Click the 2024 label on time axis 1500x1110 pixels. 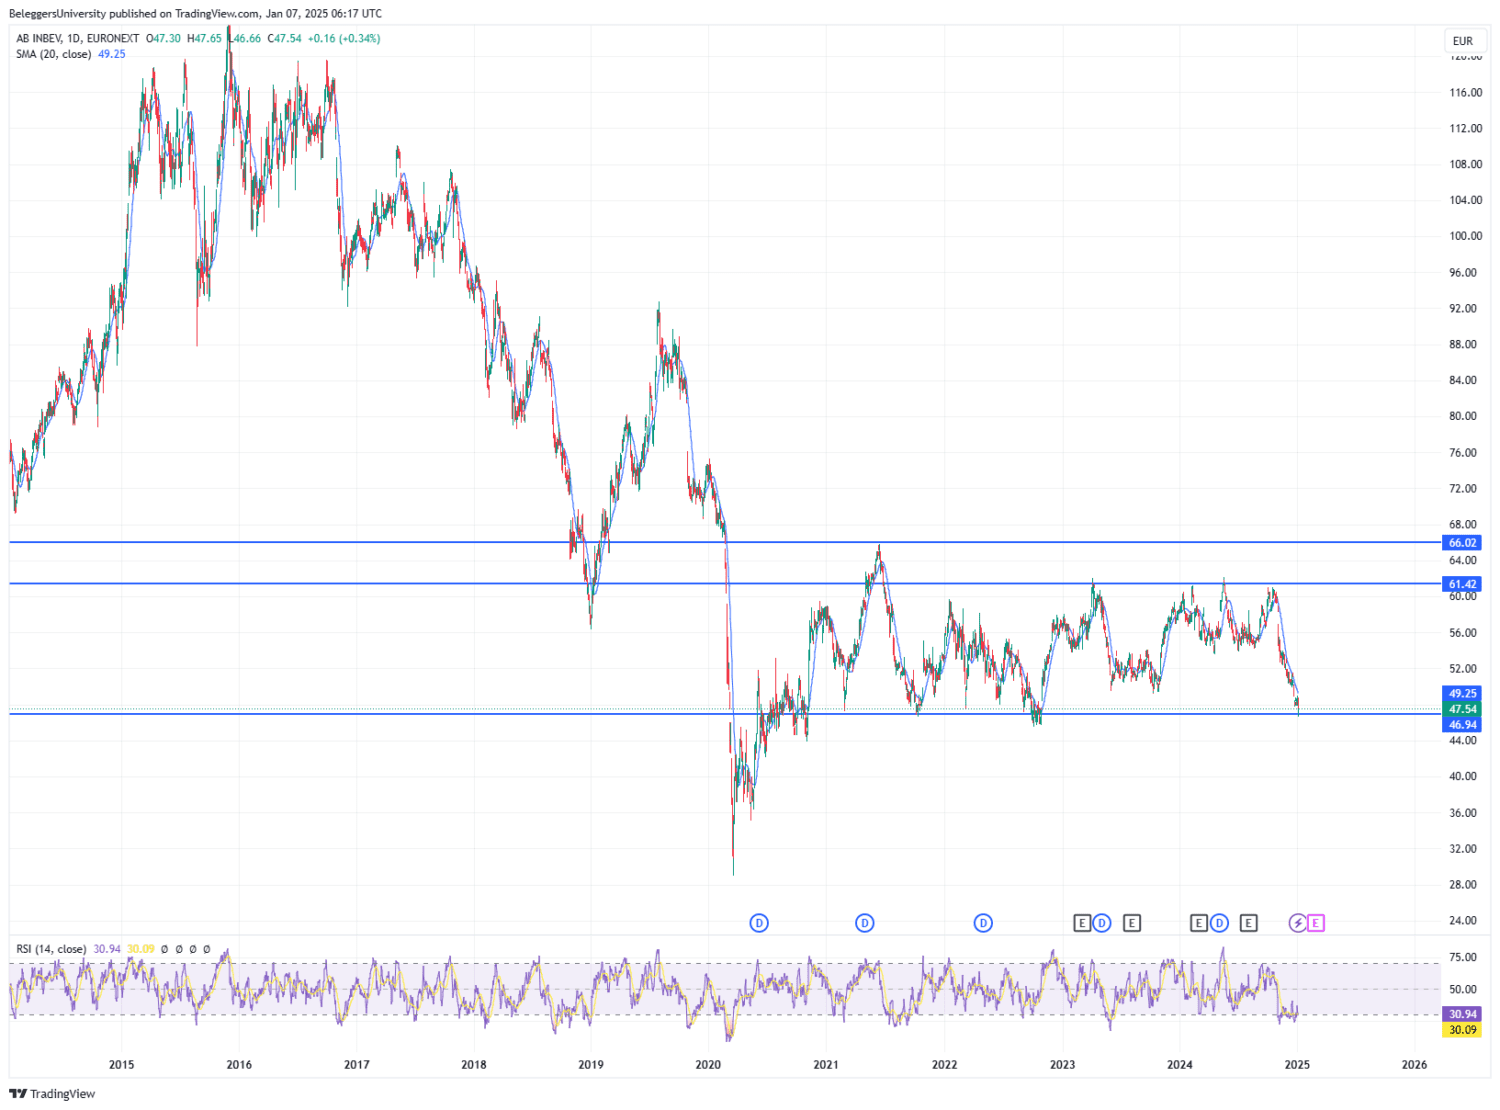[x=1180, y=1064]
